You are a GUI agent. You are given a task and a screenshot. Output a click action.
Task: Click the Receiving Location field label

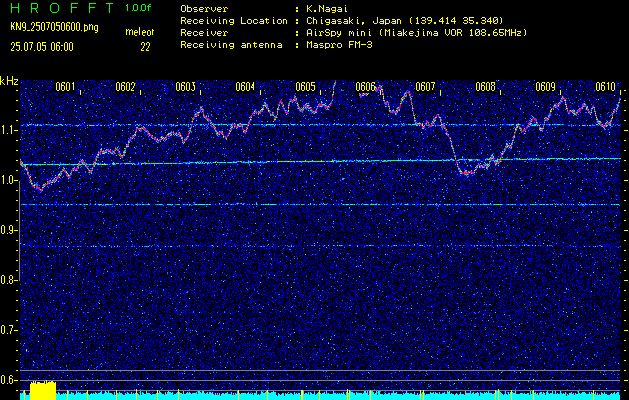pyautogui.click(x=234, y=21)
